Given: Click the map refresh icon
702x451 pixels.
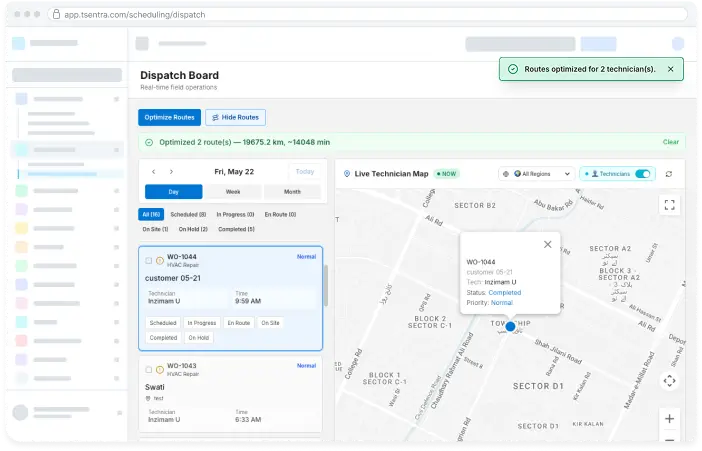Looking at the screenshot, I should [x=668, y=174].
